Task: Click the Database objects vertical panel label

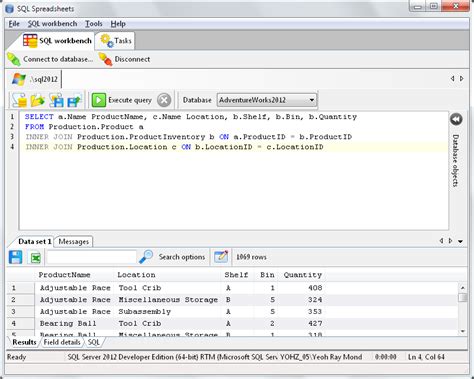Action: coord(456,160)
